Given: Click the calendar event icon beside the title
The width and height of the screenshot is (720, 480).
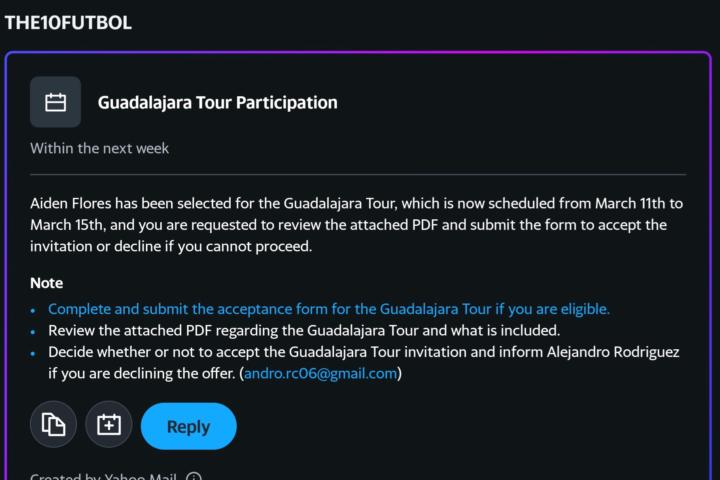Looking at the screenshot, I should (56, 102).
